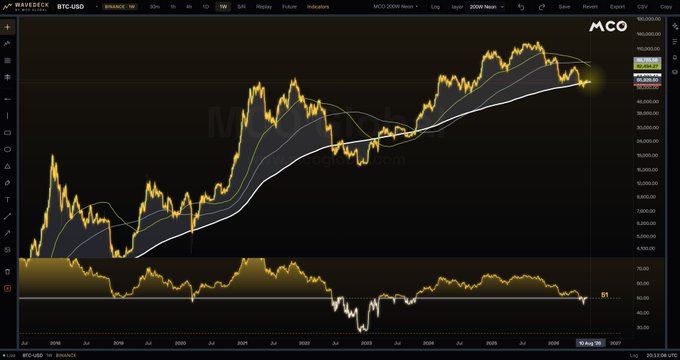This screenshot has width=680, height=360.
Task: Toggle the S/R levels overlay
Action: pyautogui.click(x=242, y=7)
